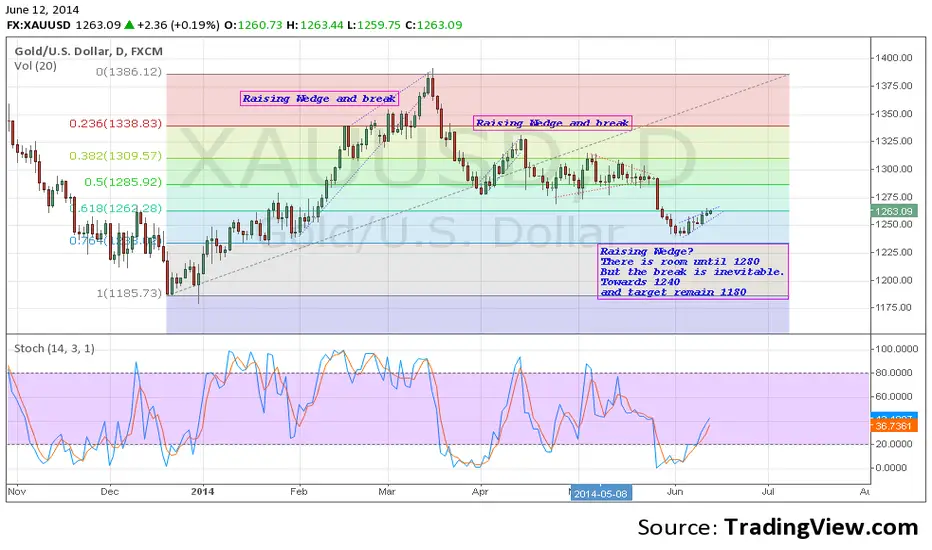Click the green 1263.09 current price tag
This screenshot has width=932, height=550.
coord(894,211)
